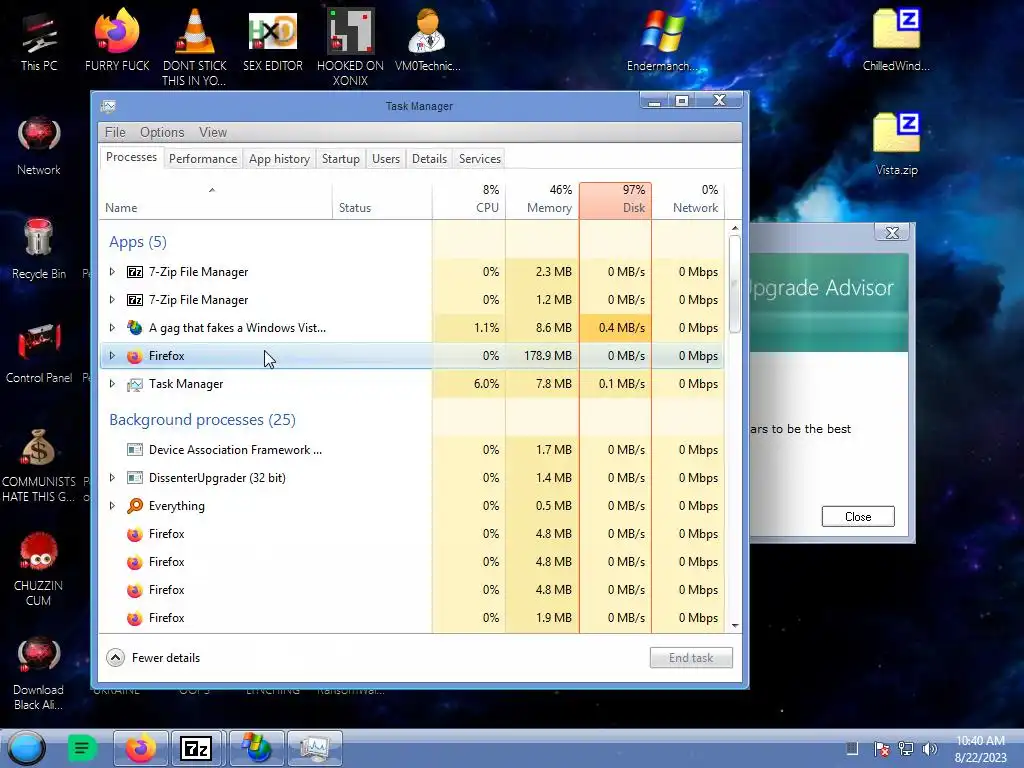Expand the Task Manager app row

(x=112, y=384)
